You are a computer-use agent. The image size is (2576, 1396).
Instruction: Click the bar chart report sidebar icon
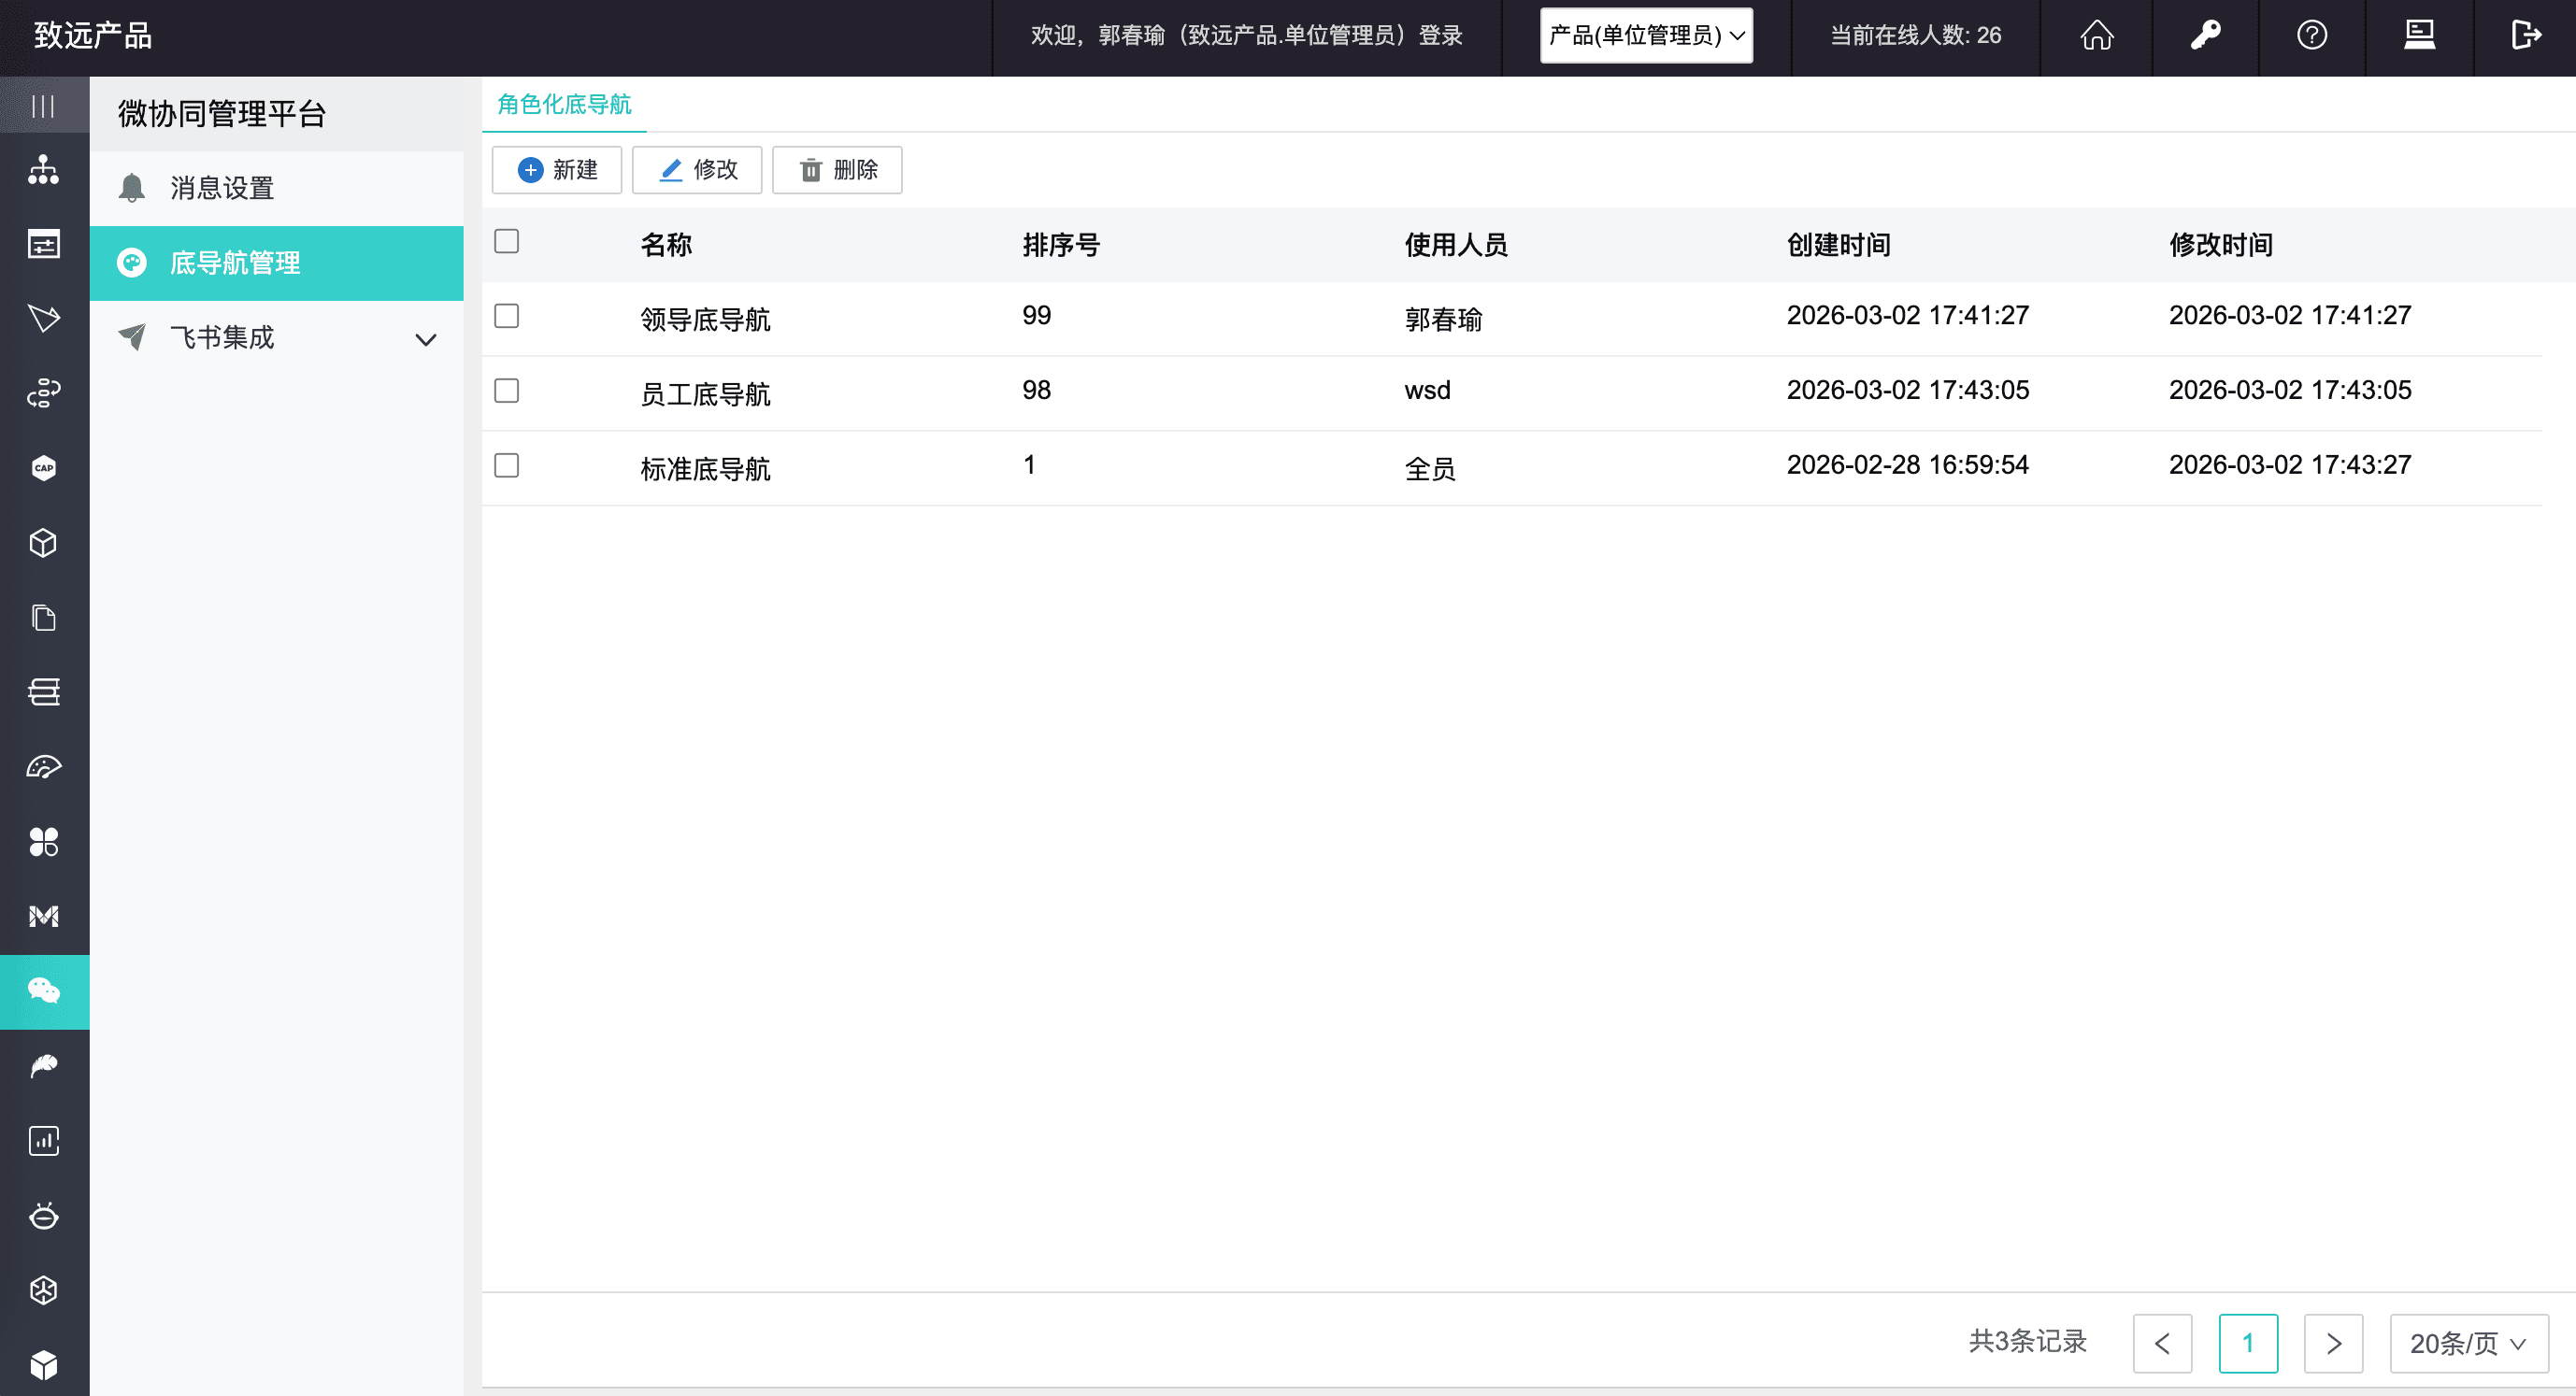43,1141
